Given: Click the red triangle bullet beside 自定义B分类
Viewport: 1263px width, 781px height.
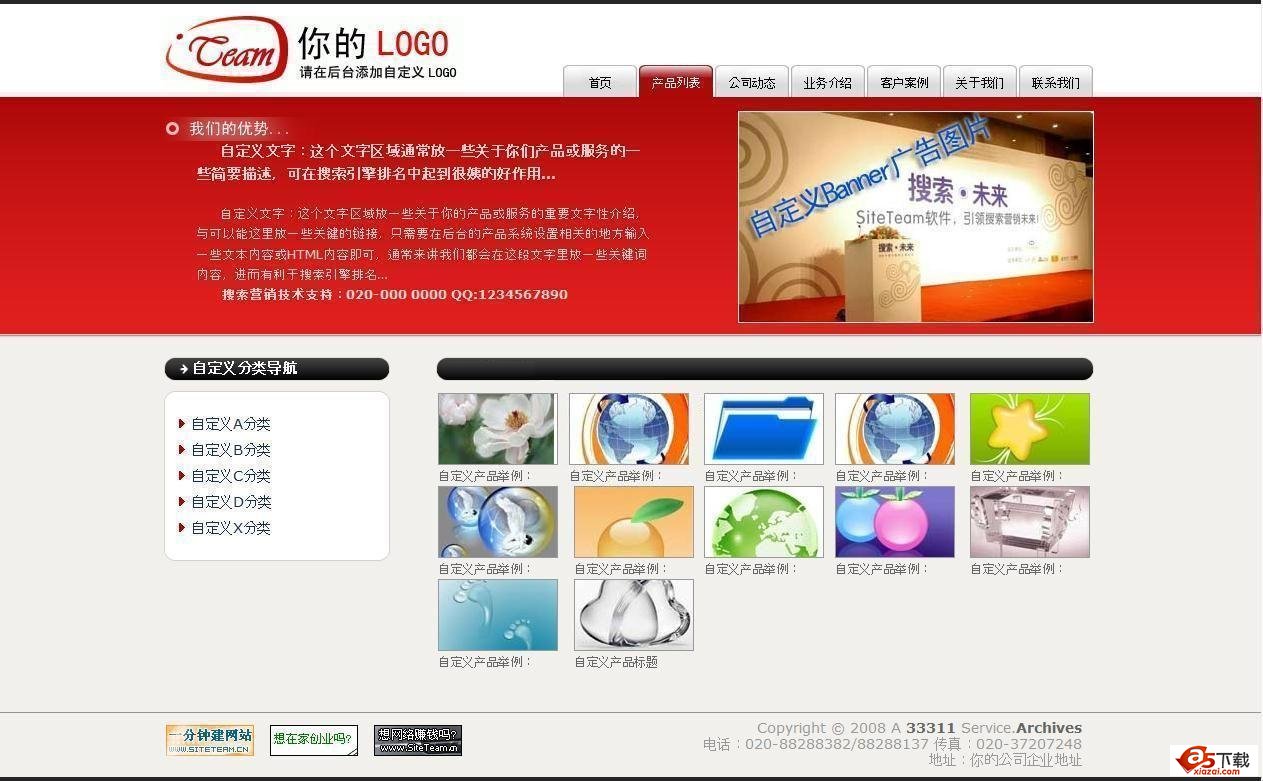Looking at the screenshot, I should (x=181, y=450).
